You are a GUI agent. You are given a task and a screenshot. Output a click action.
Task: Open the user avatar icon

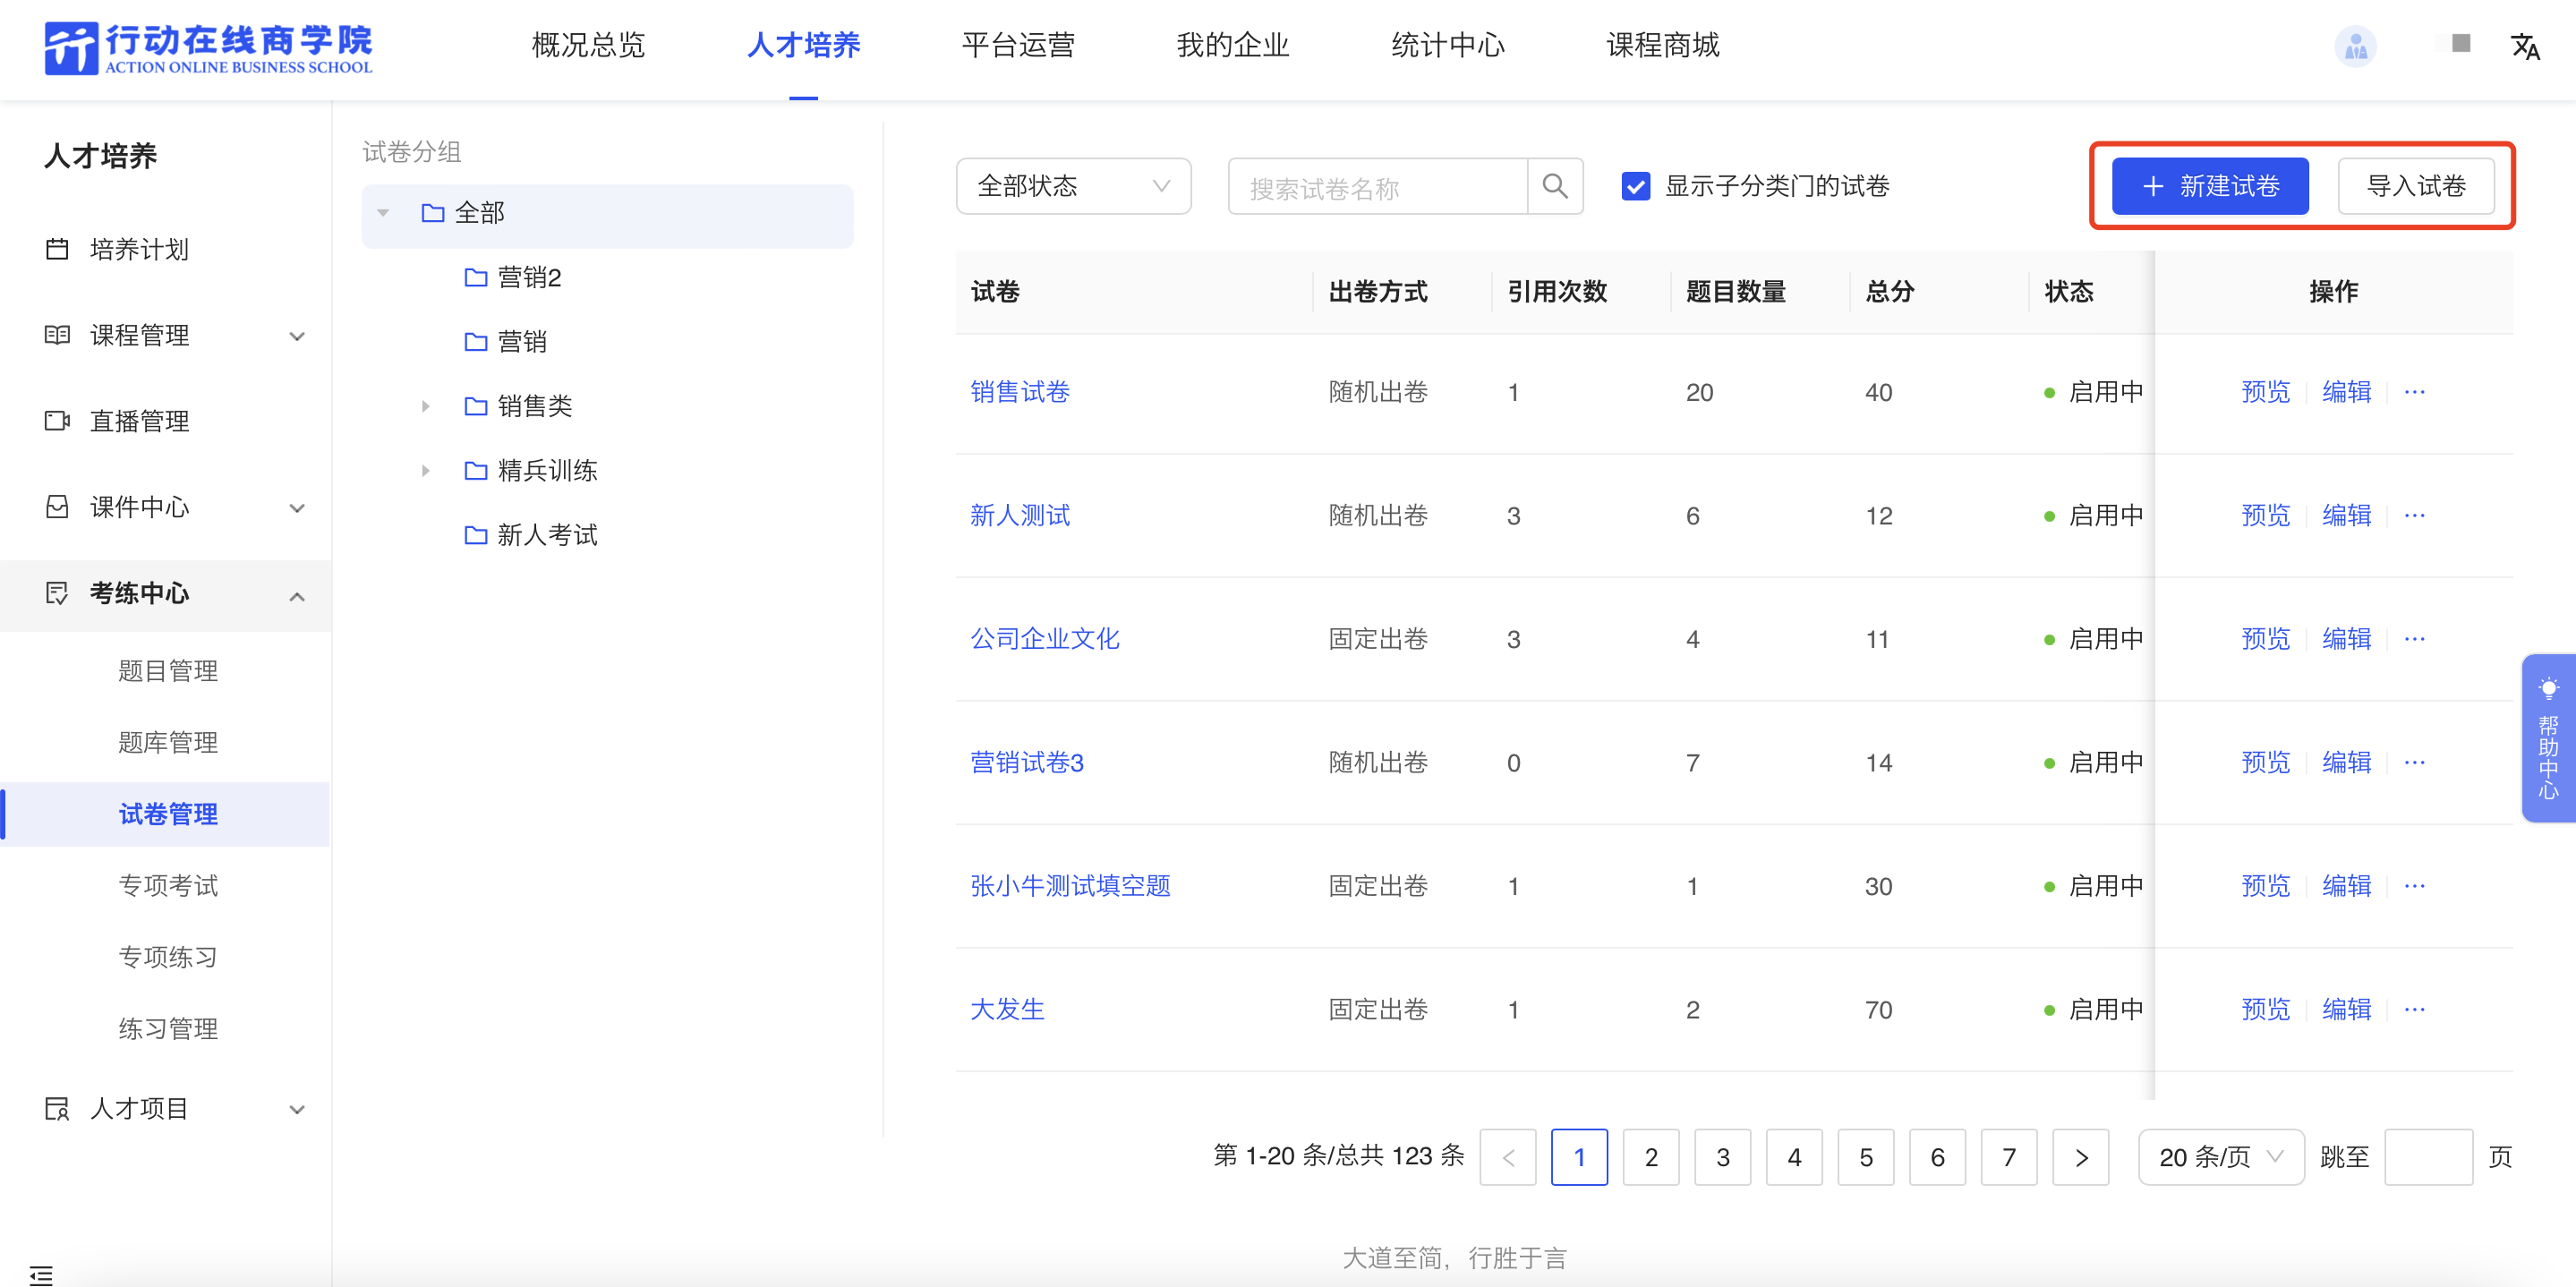click(x=2355, y=46)
